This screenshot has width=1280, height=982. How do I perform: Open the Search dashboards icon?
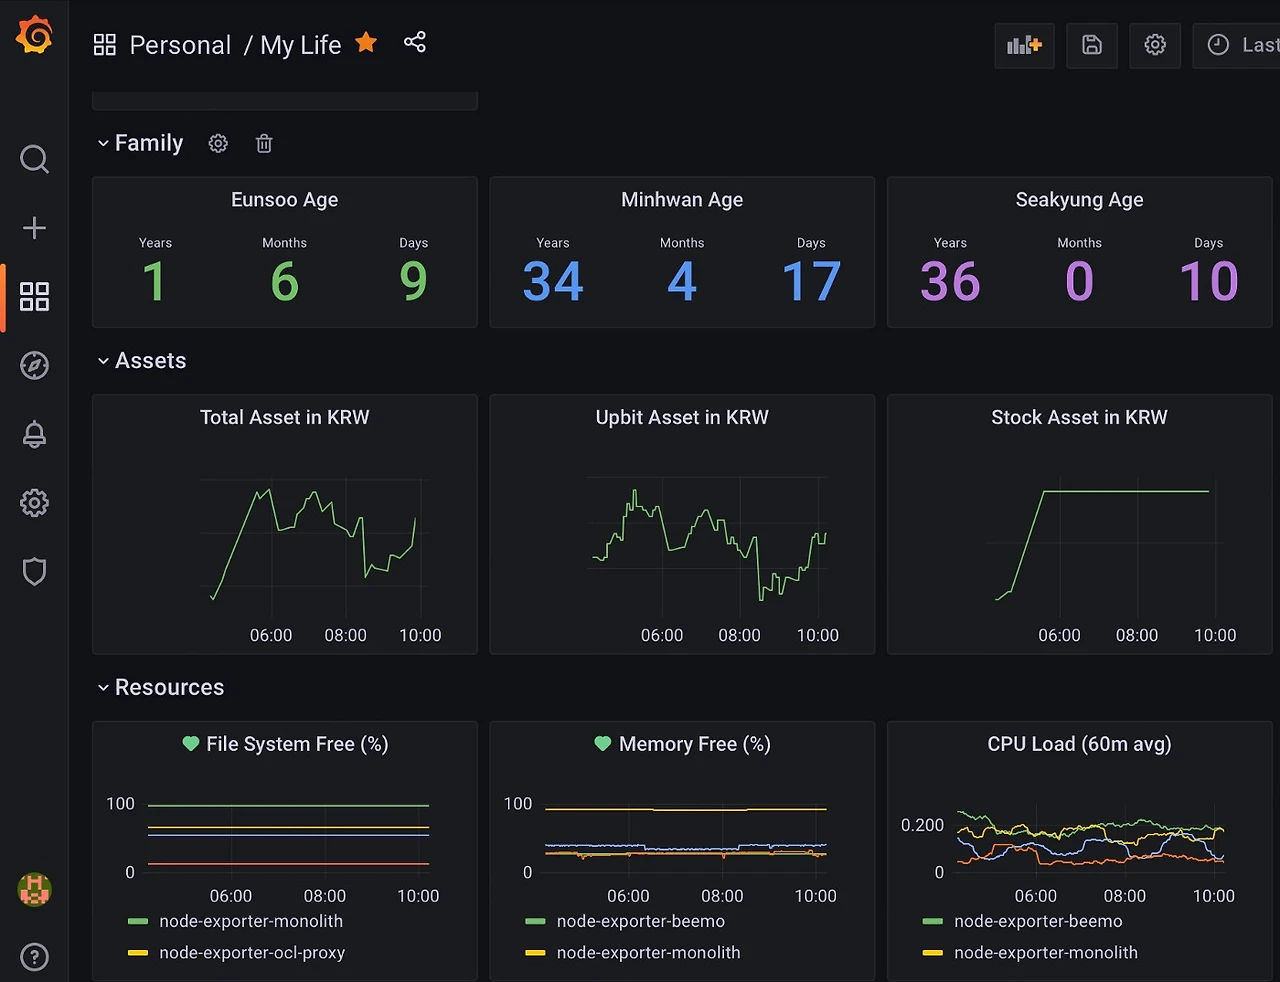34,159
